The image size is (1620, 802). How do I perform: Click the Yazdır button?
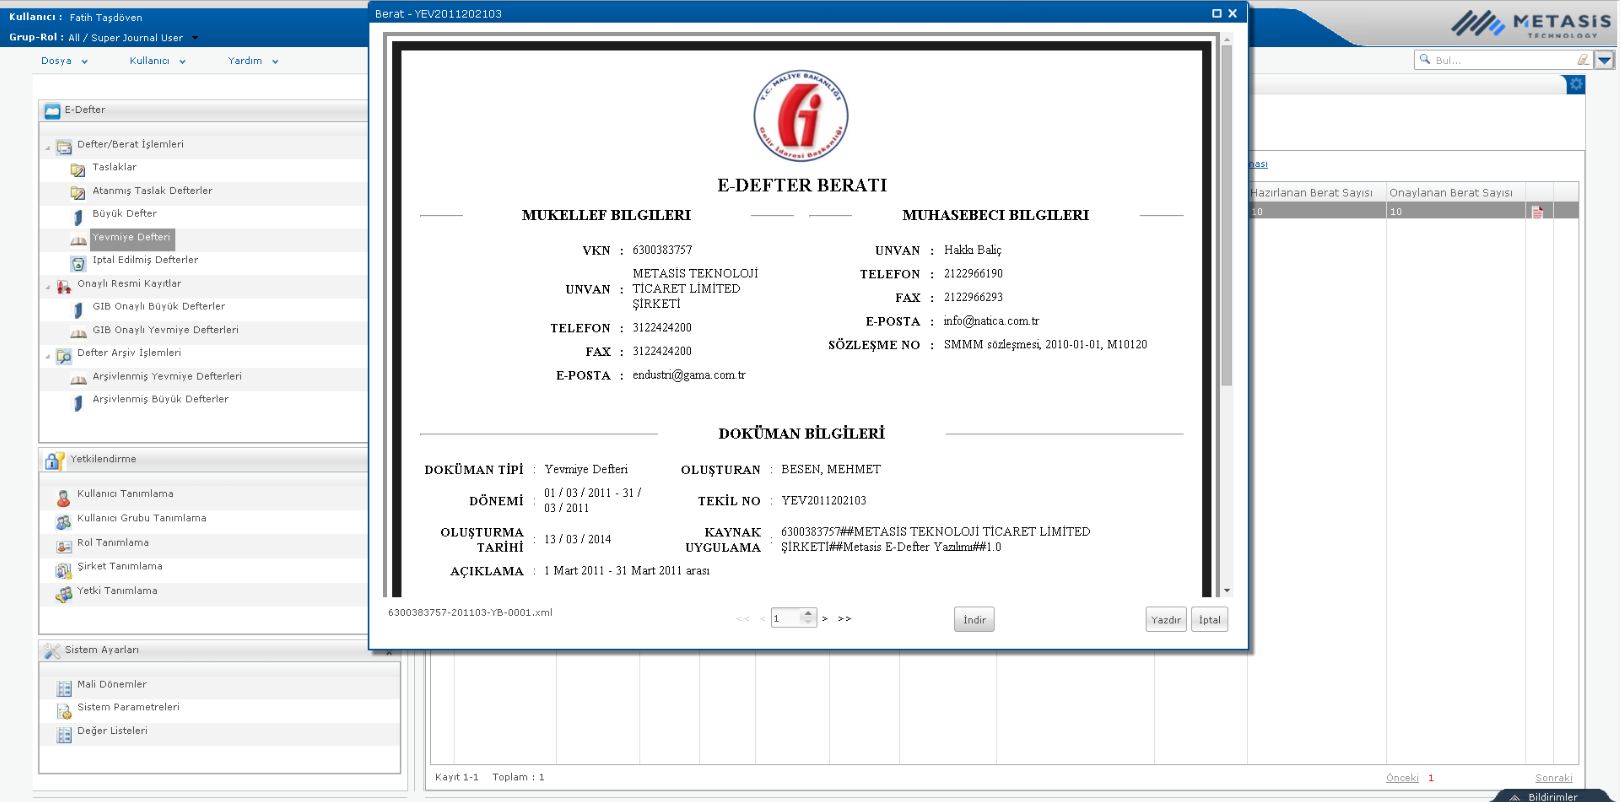pyautogui.click(x=1166, y=620)
